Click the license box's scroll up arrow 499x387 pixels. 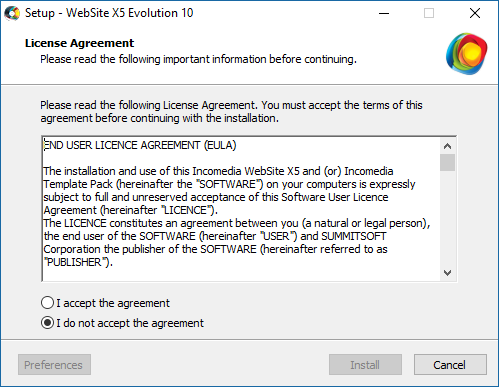[x=447, y=146]
